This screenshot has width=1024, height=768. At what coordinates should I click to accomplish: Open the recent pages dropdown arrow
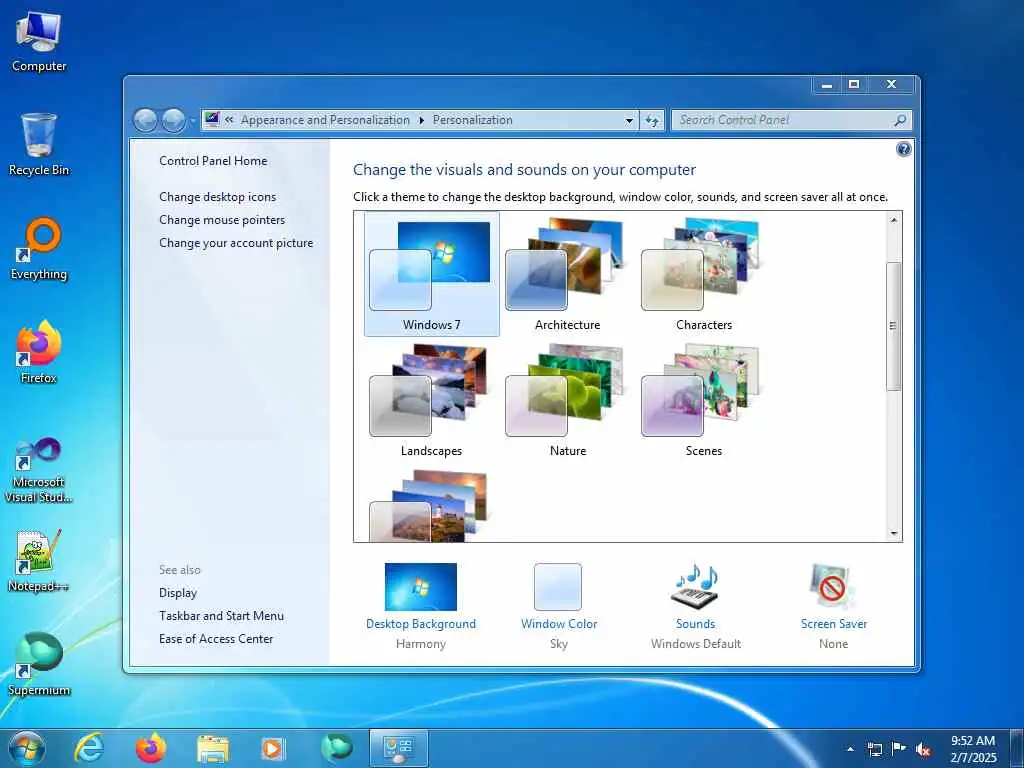click(192, 121)
